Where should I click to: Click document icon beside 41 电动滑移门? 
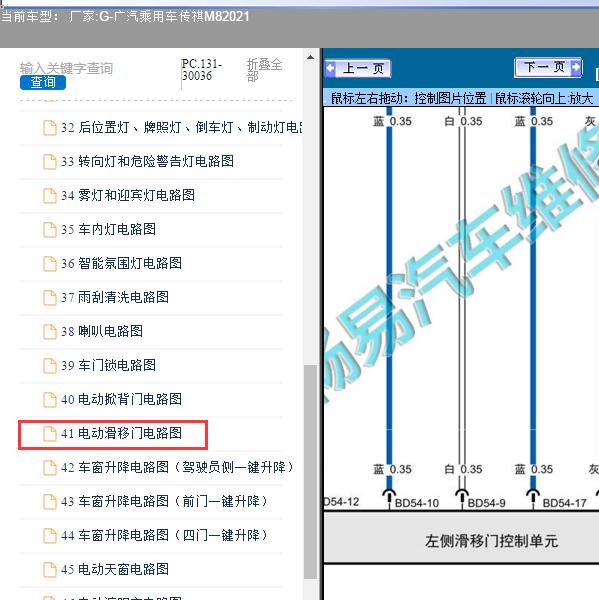click(x=50, y=434)
